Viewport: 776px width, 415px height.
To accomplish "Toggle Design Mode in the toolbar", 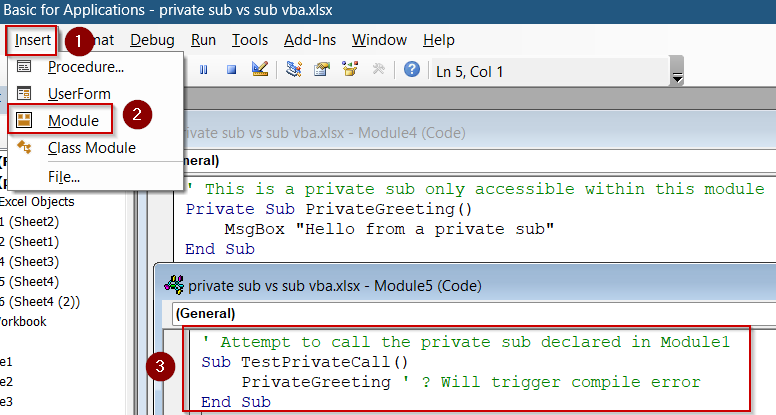I will (260, 70).
